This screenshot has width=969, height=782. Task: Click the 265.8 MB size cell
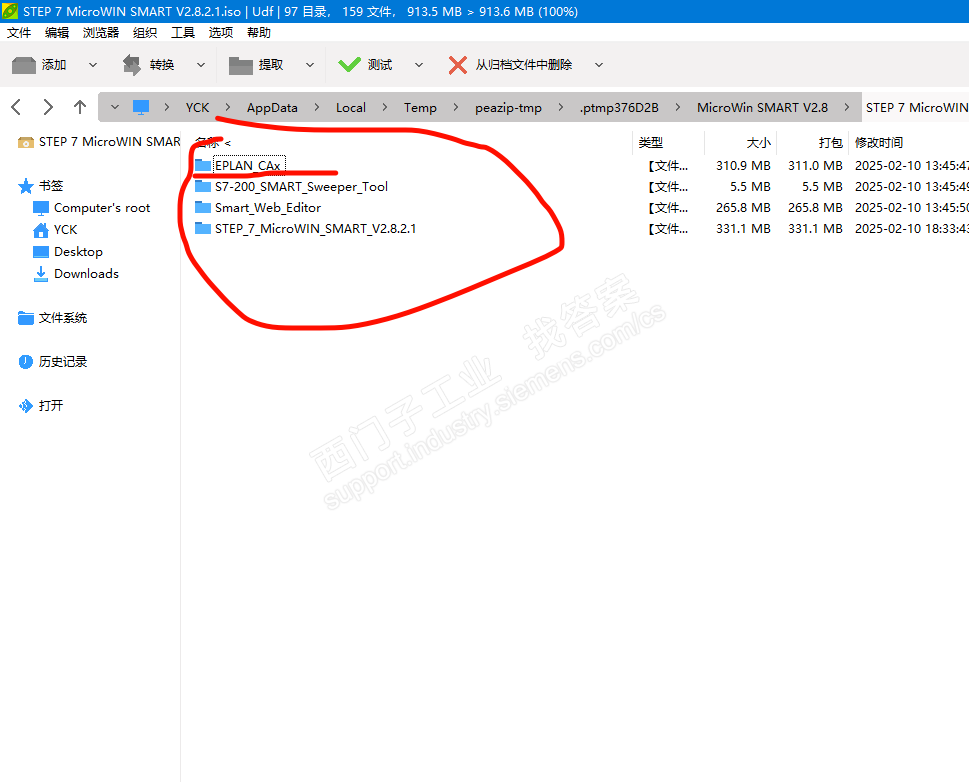pos(743,208)
